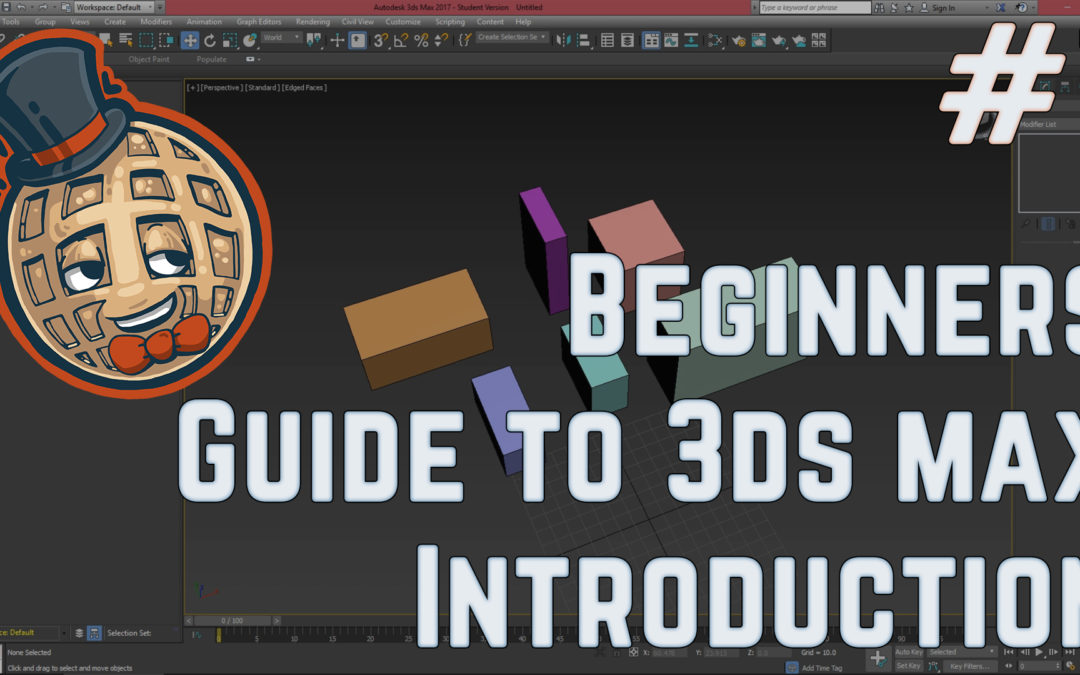Open the Group menu
Image resolution: width=1080 pixels, height=675 pixels.
(x=45, y=21)
